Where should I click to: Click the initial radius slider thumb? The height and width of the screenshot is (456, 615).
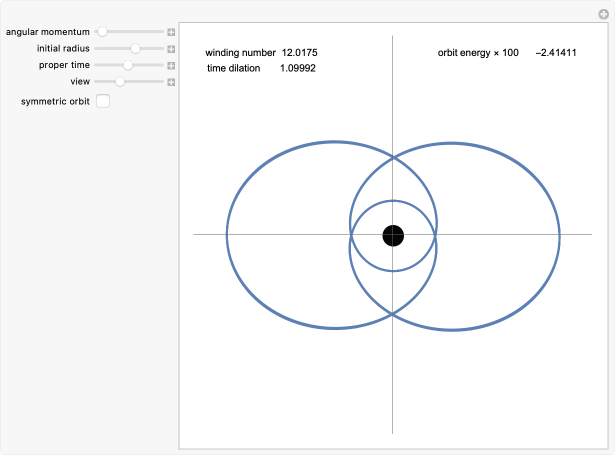point(135,48)
